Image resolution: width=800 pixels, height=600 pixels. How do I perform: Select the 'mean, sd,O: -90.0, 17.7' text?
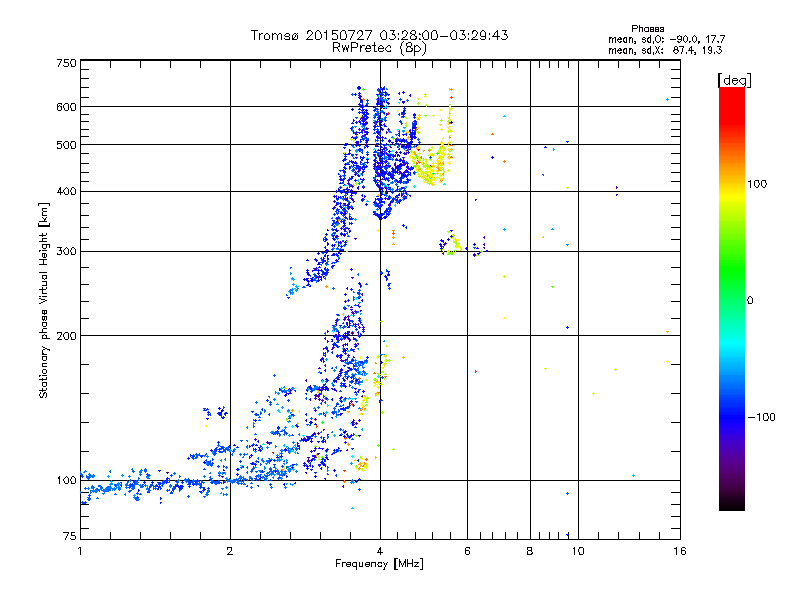(x=666, y=39)
